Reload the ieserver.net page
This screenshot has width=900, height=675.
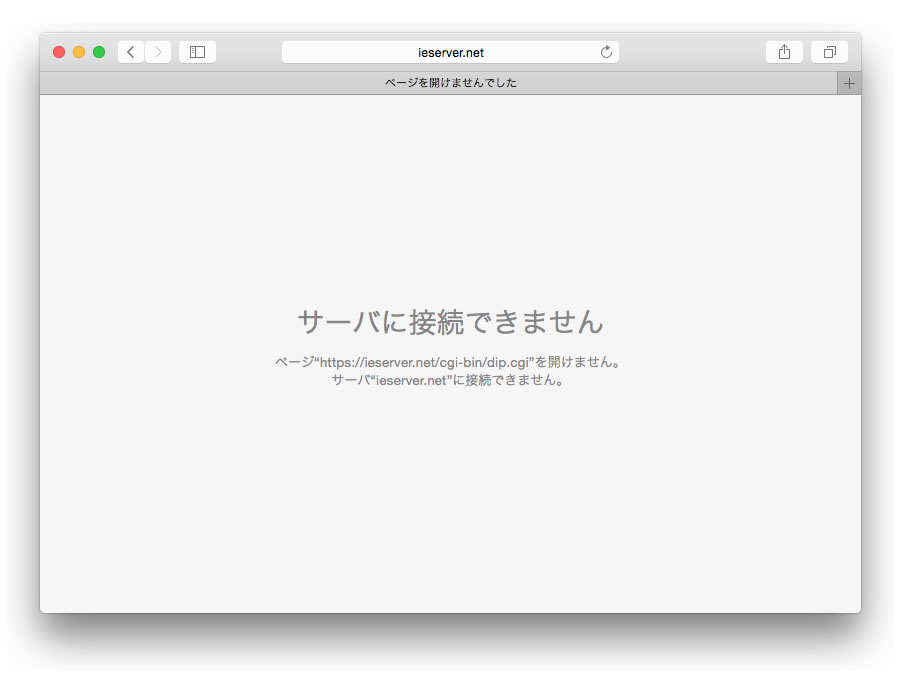[606, 52]
